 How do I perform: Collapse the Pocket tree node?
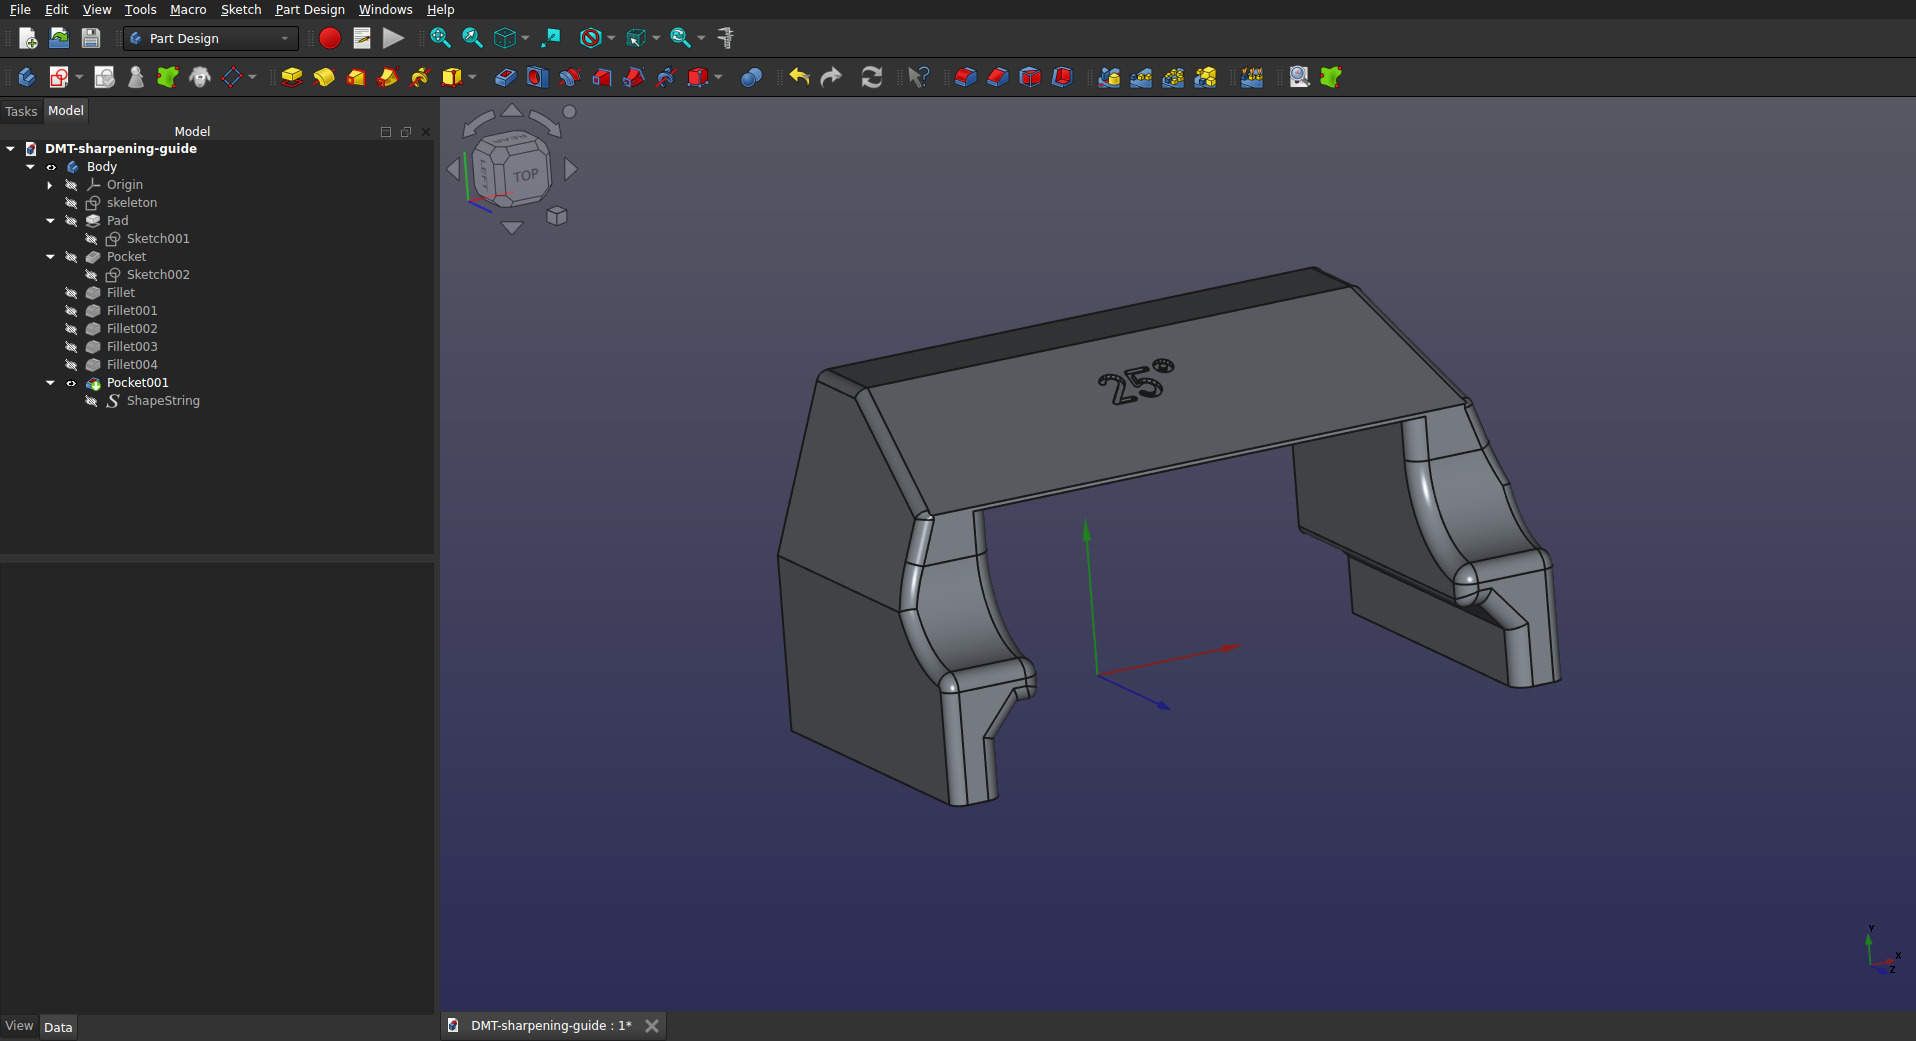tap(51, 257)
